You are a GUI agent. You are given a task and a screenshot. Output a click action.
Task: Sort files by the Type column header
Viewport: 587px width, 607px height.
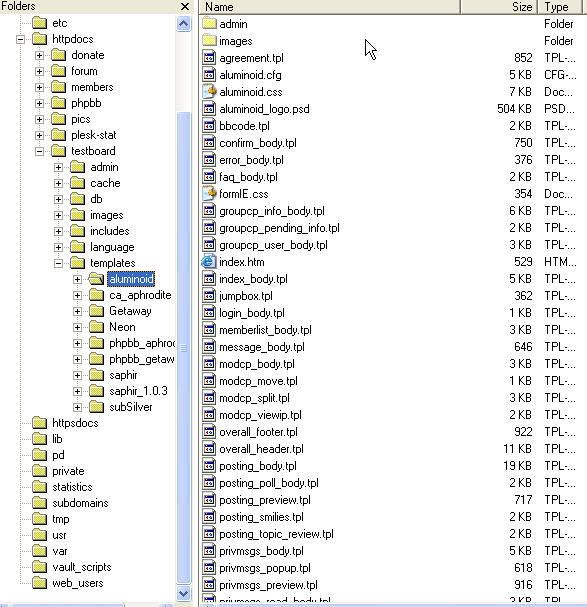(560, 7)
